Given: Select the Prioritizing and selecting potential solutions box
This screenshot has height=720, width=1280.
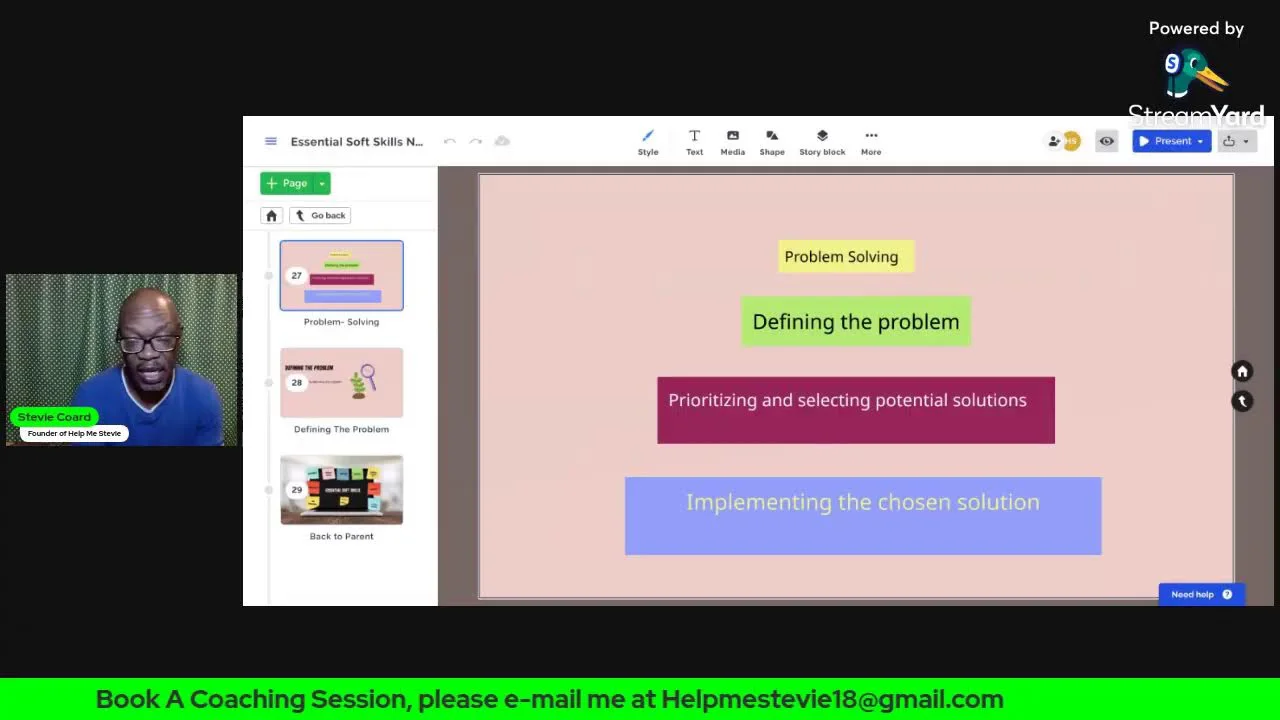Looking at the screenshot, I should 856,410.
